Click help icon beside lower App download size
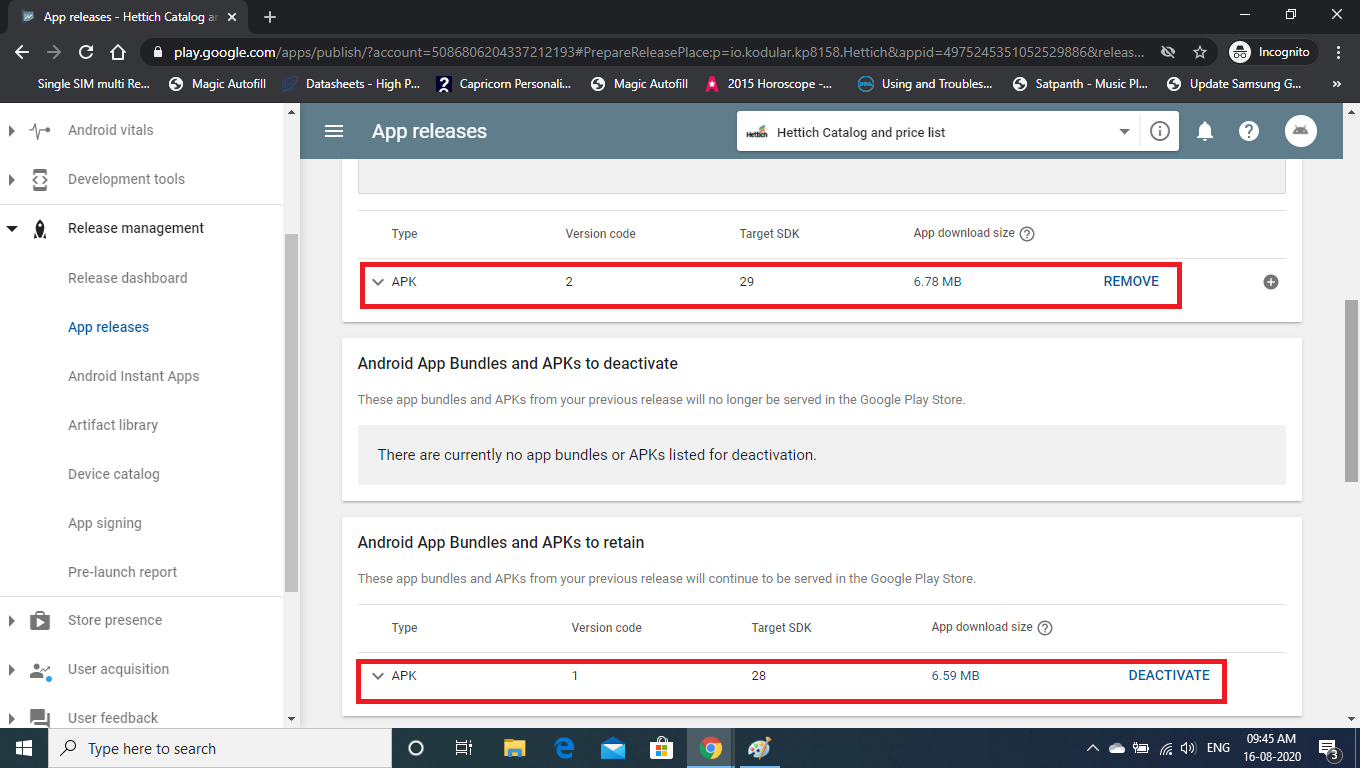This screenshot has width=1360, height=768. coord(1045,628)
